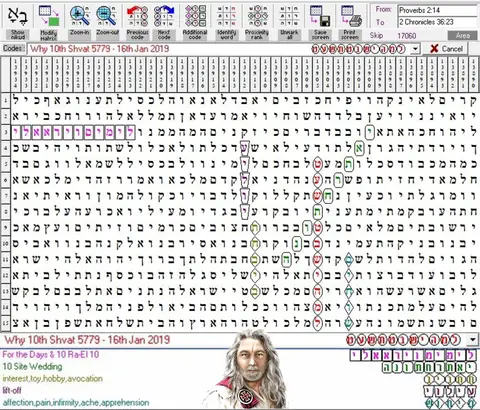This screenshot has height=410, width=480.
Task: Click the Zoom-In magnifier icon
Action: point(80,16)
